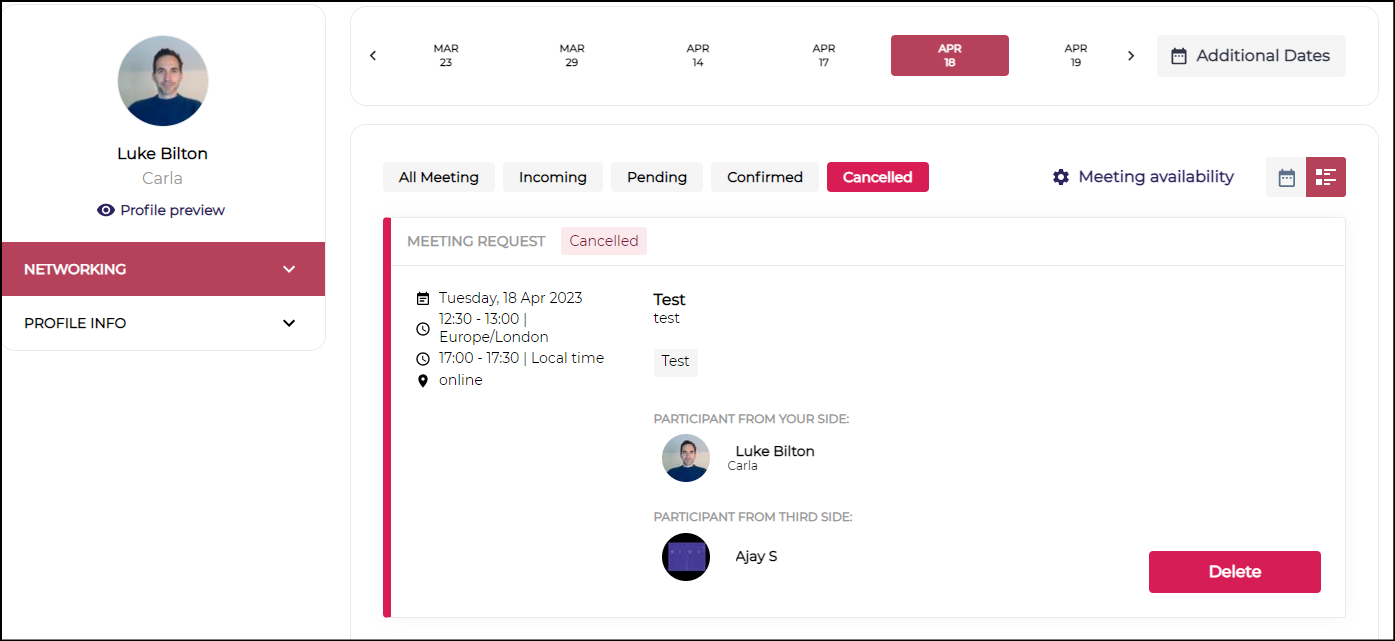Viewport: 1395px width, 641px height.
Task: Click Luke Bilton's sidebar profile photo
Action: (x=163, y=81)
